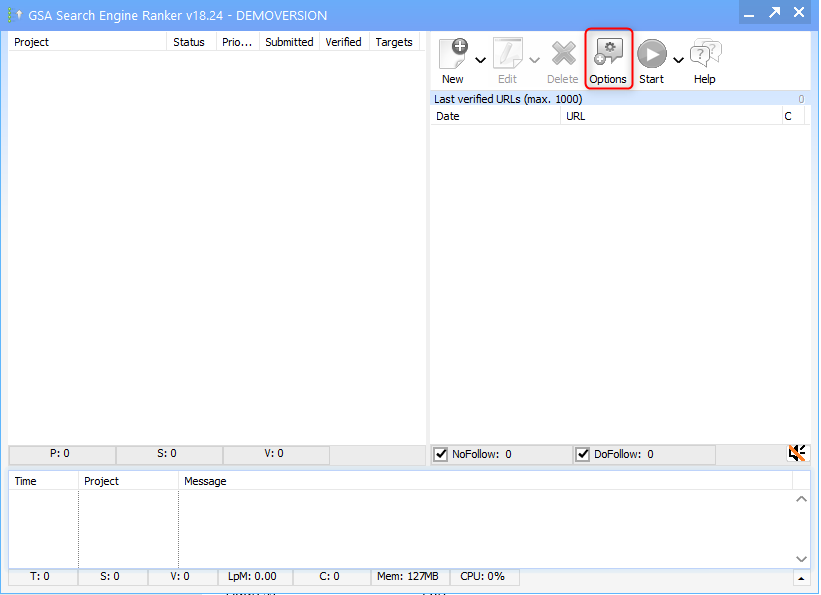Click the 'S: 0' cell beside 'P: 0'
821x595 pixels.
[167, 454]
